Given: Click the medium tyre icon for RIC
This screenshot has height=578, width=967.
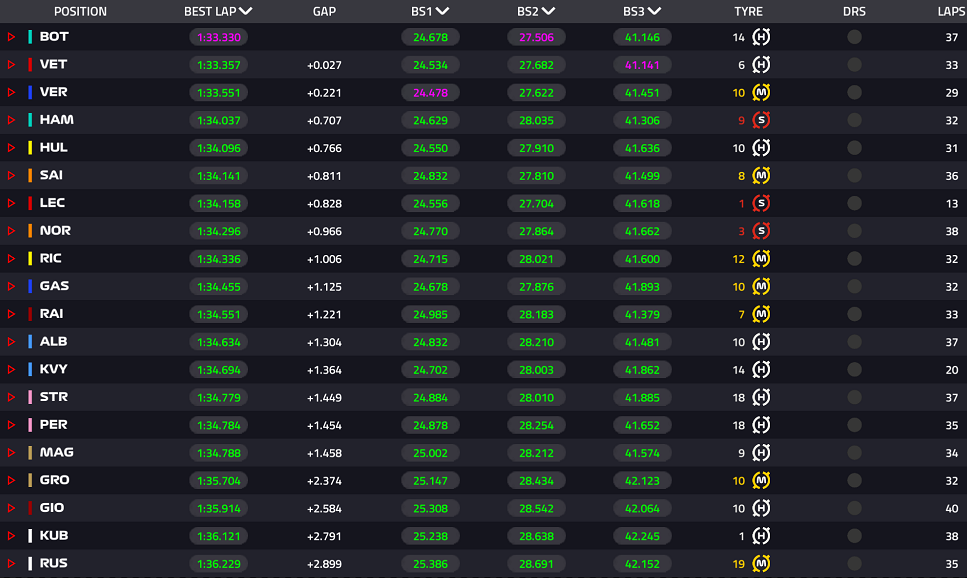Looking at the screenshot, I should [x=761, y=258].
